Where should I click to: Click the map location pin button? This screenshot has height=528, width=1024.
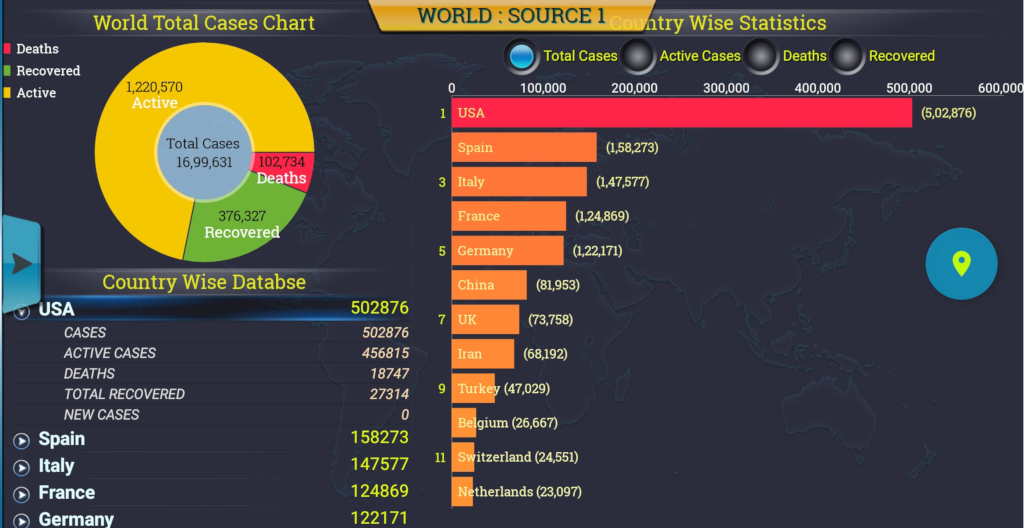(x=961, y=264)
